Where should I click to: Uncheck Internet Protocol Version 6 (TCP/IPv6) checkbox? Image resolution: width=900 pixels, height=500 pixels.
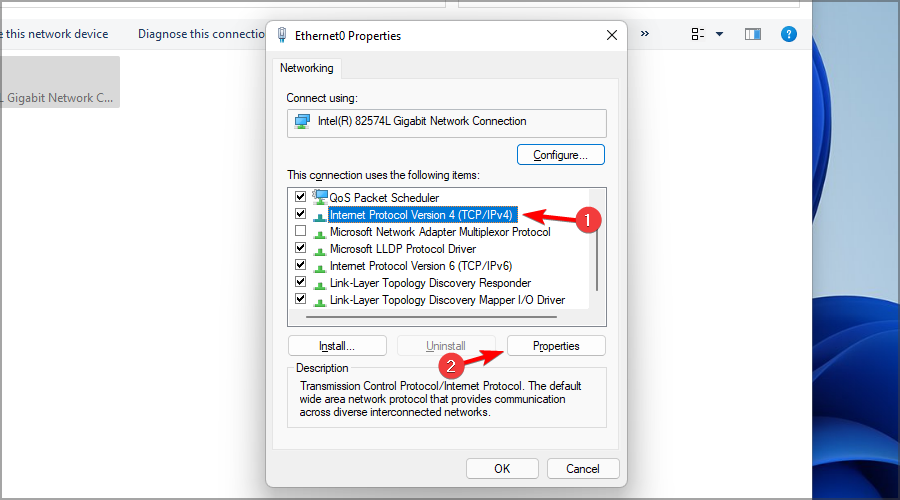pos(300,265)
